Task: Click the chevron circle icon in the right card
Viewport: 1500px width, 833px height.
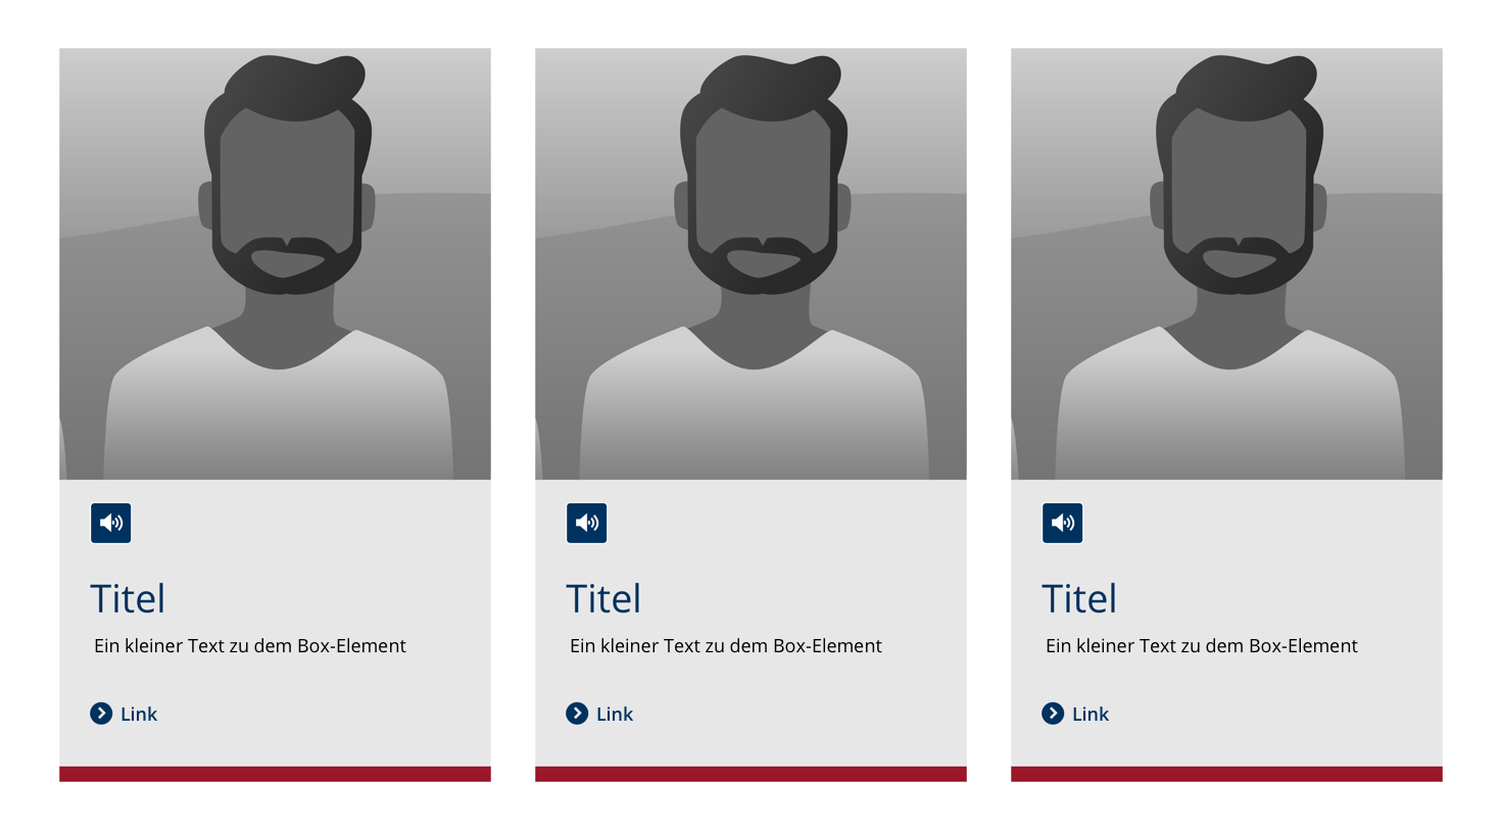Action: pos(1053,713)
